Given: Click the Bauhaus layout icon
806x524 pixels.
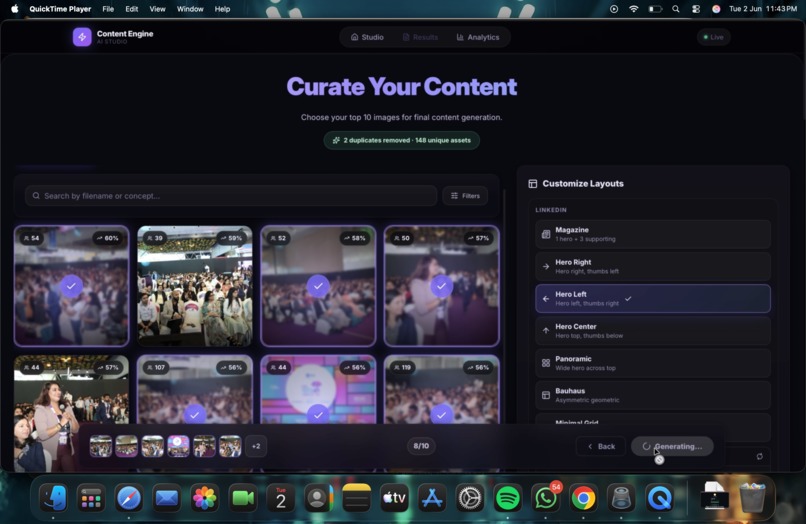Looking at the screenshot, I should tap(546, 395).
